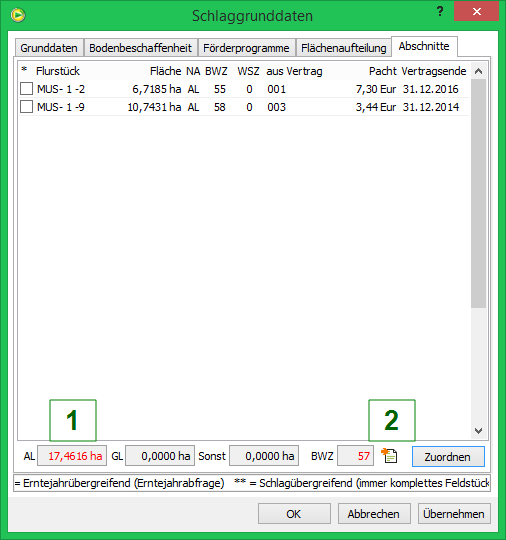Click the NA column header

tap(193, 71)
